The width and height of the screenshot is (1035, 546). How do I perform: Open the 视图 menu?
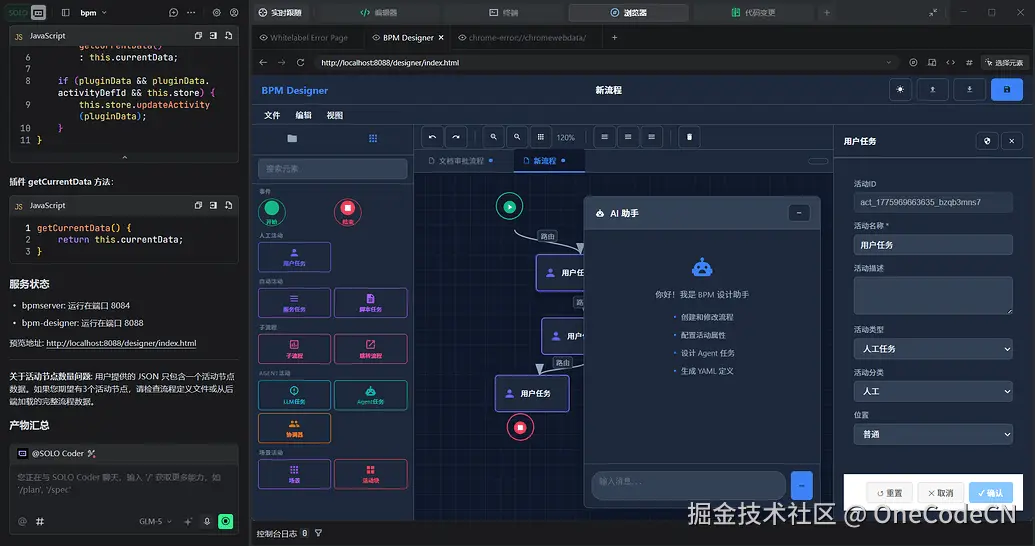[335, 116]
